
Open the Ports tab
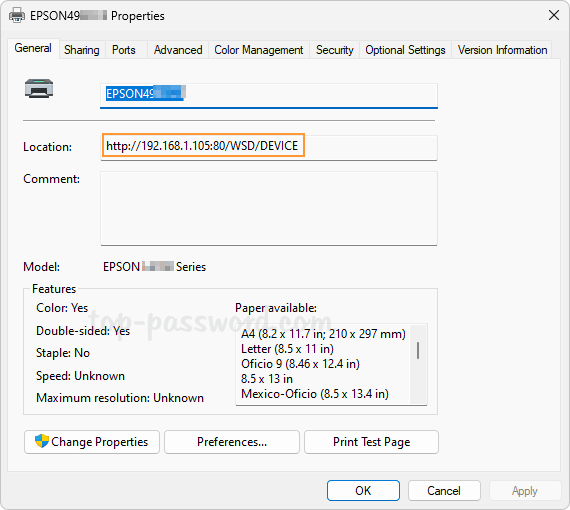pos(124,50)
